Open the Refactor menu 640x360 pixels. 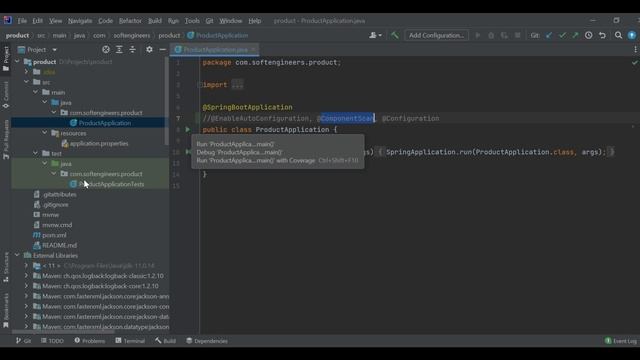[130, 21]
